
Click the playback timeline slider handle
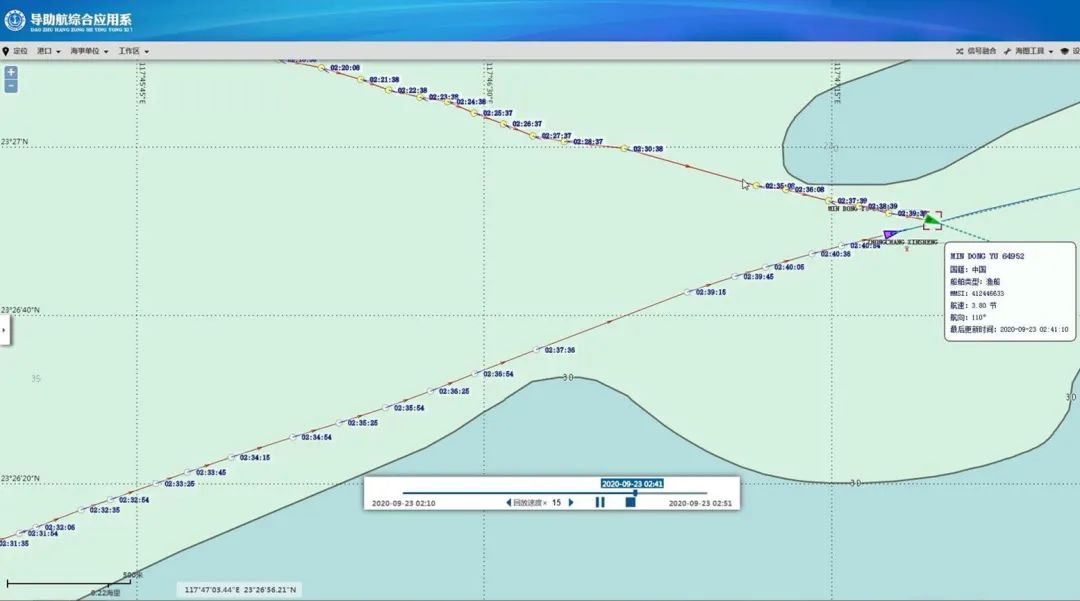click(635, 493)
